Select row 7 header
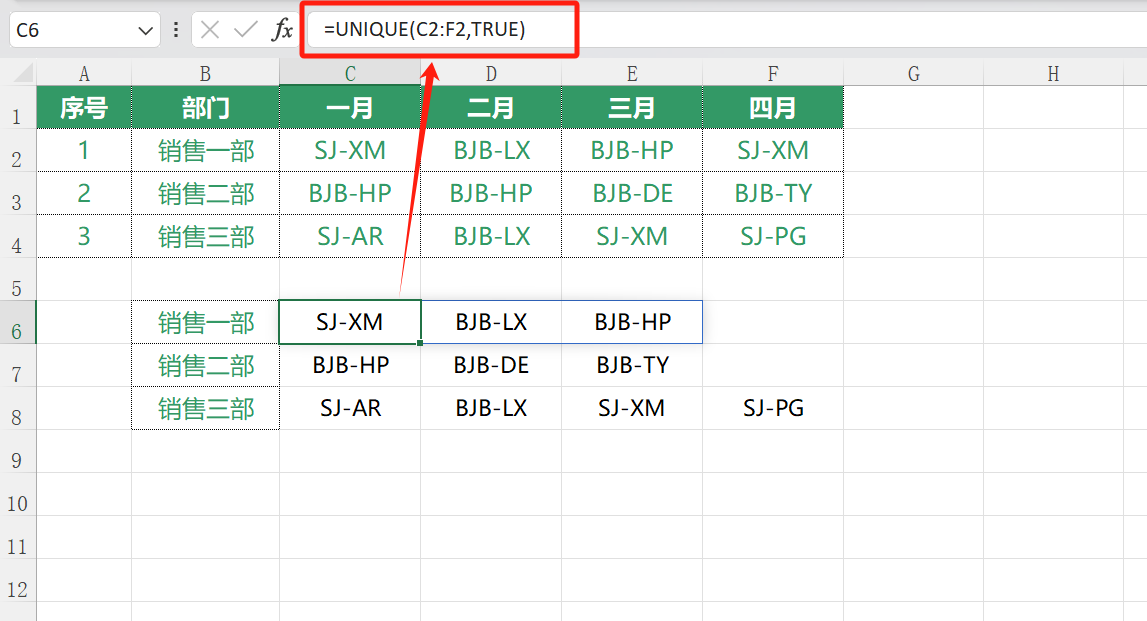The height and width of the screenshot is (621, 1147). [x=18, y=366]
